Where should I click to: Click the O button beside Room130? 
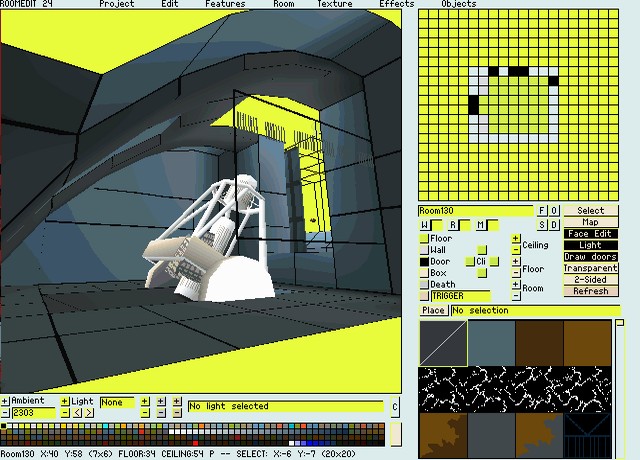click(x=554, y=211)
